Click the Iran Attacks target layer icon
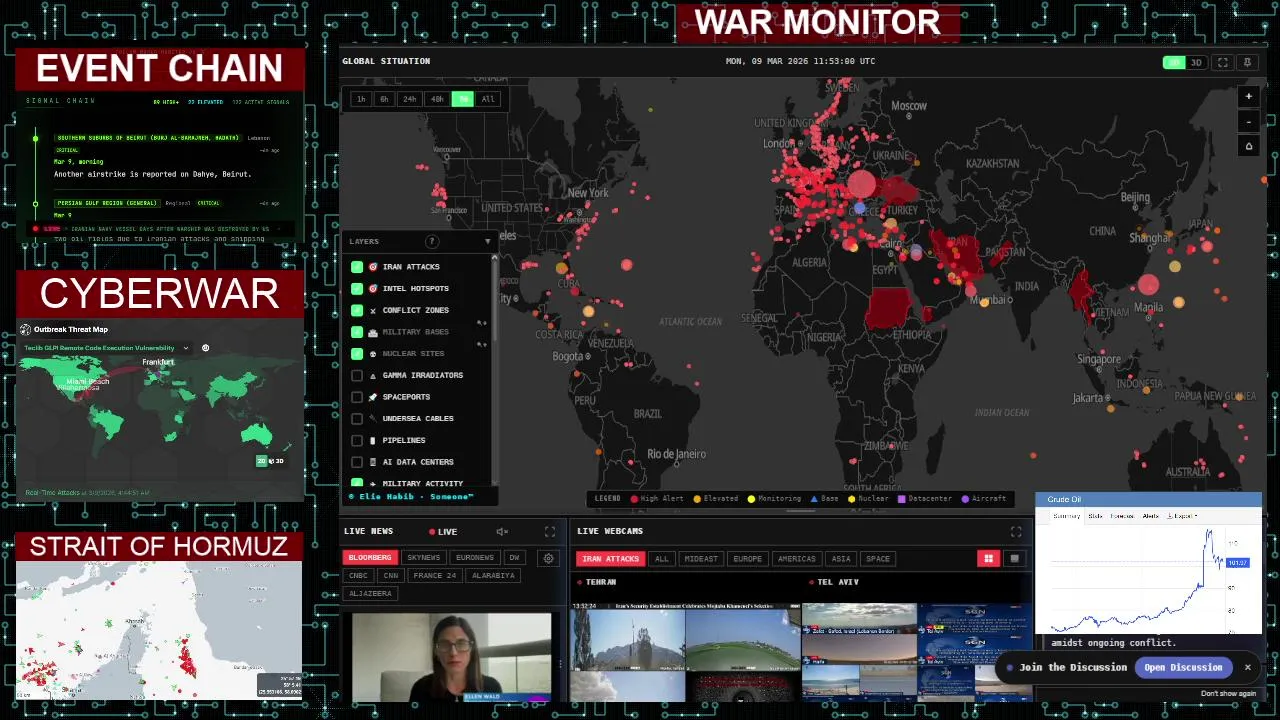 click(x=373, y=267)
